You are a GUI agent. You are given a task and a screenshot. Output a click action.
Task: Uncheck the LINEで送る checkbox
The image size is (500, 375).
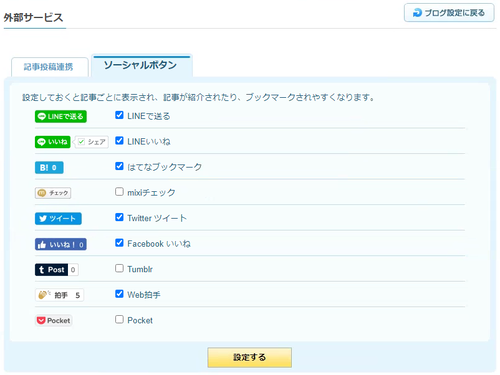pyautogui.click(x=119, y=115)
